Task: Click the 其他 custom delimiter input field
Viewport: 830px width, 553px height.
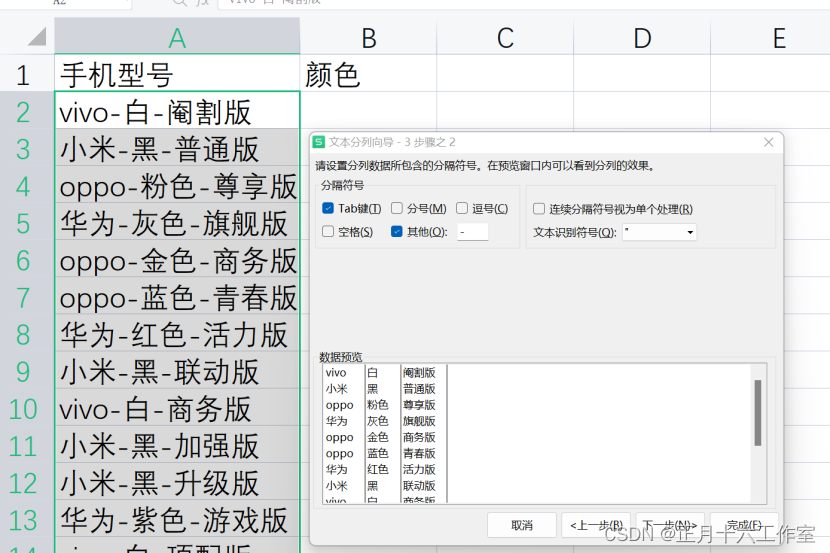Action: [473, 232]
